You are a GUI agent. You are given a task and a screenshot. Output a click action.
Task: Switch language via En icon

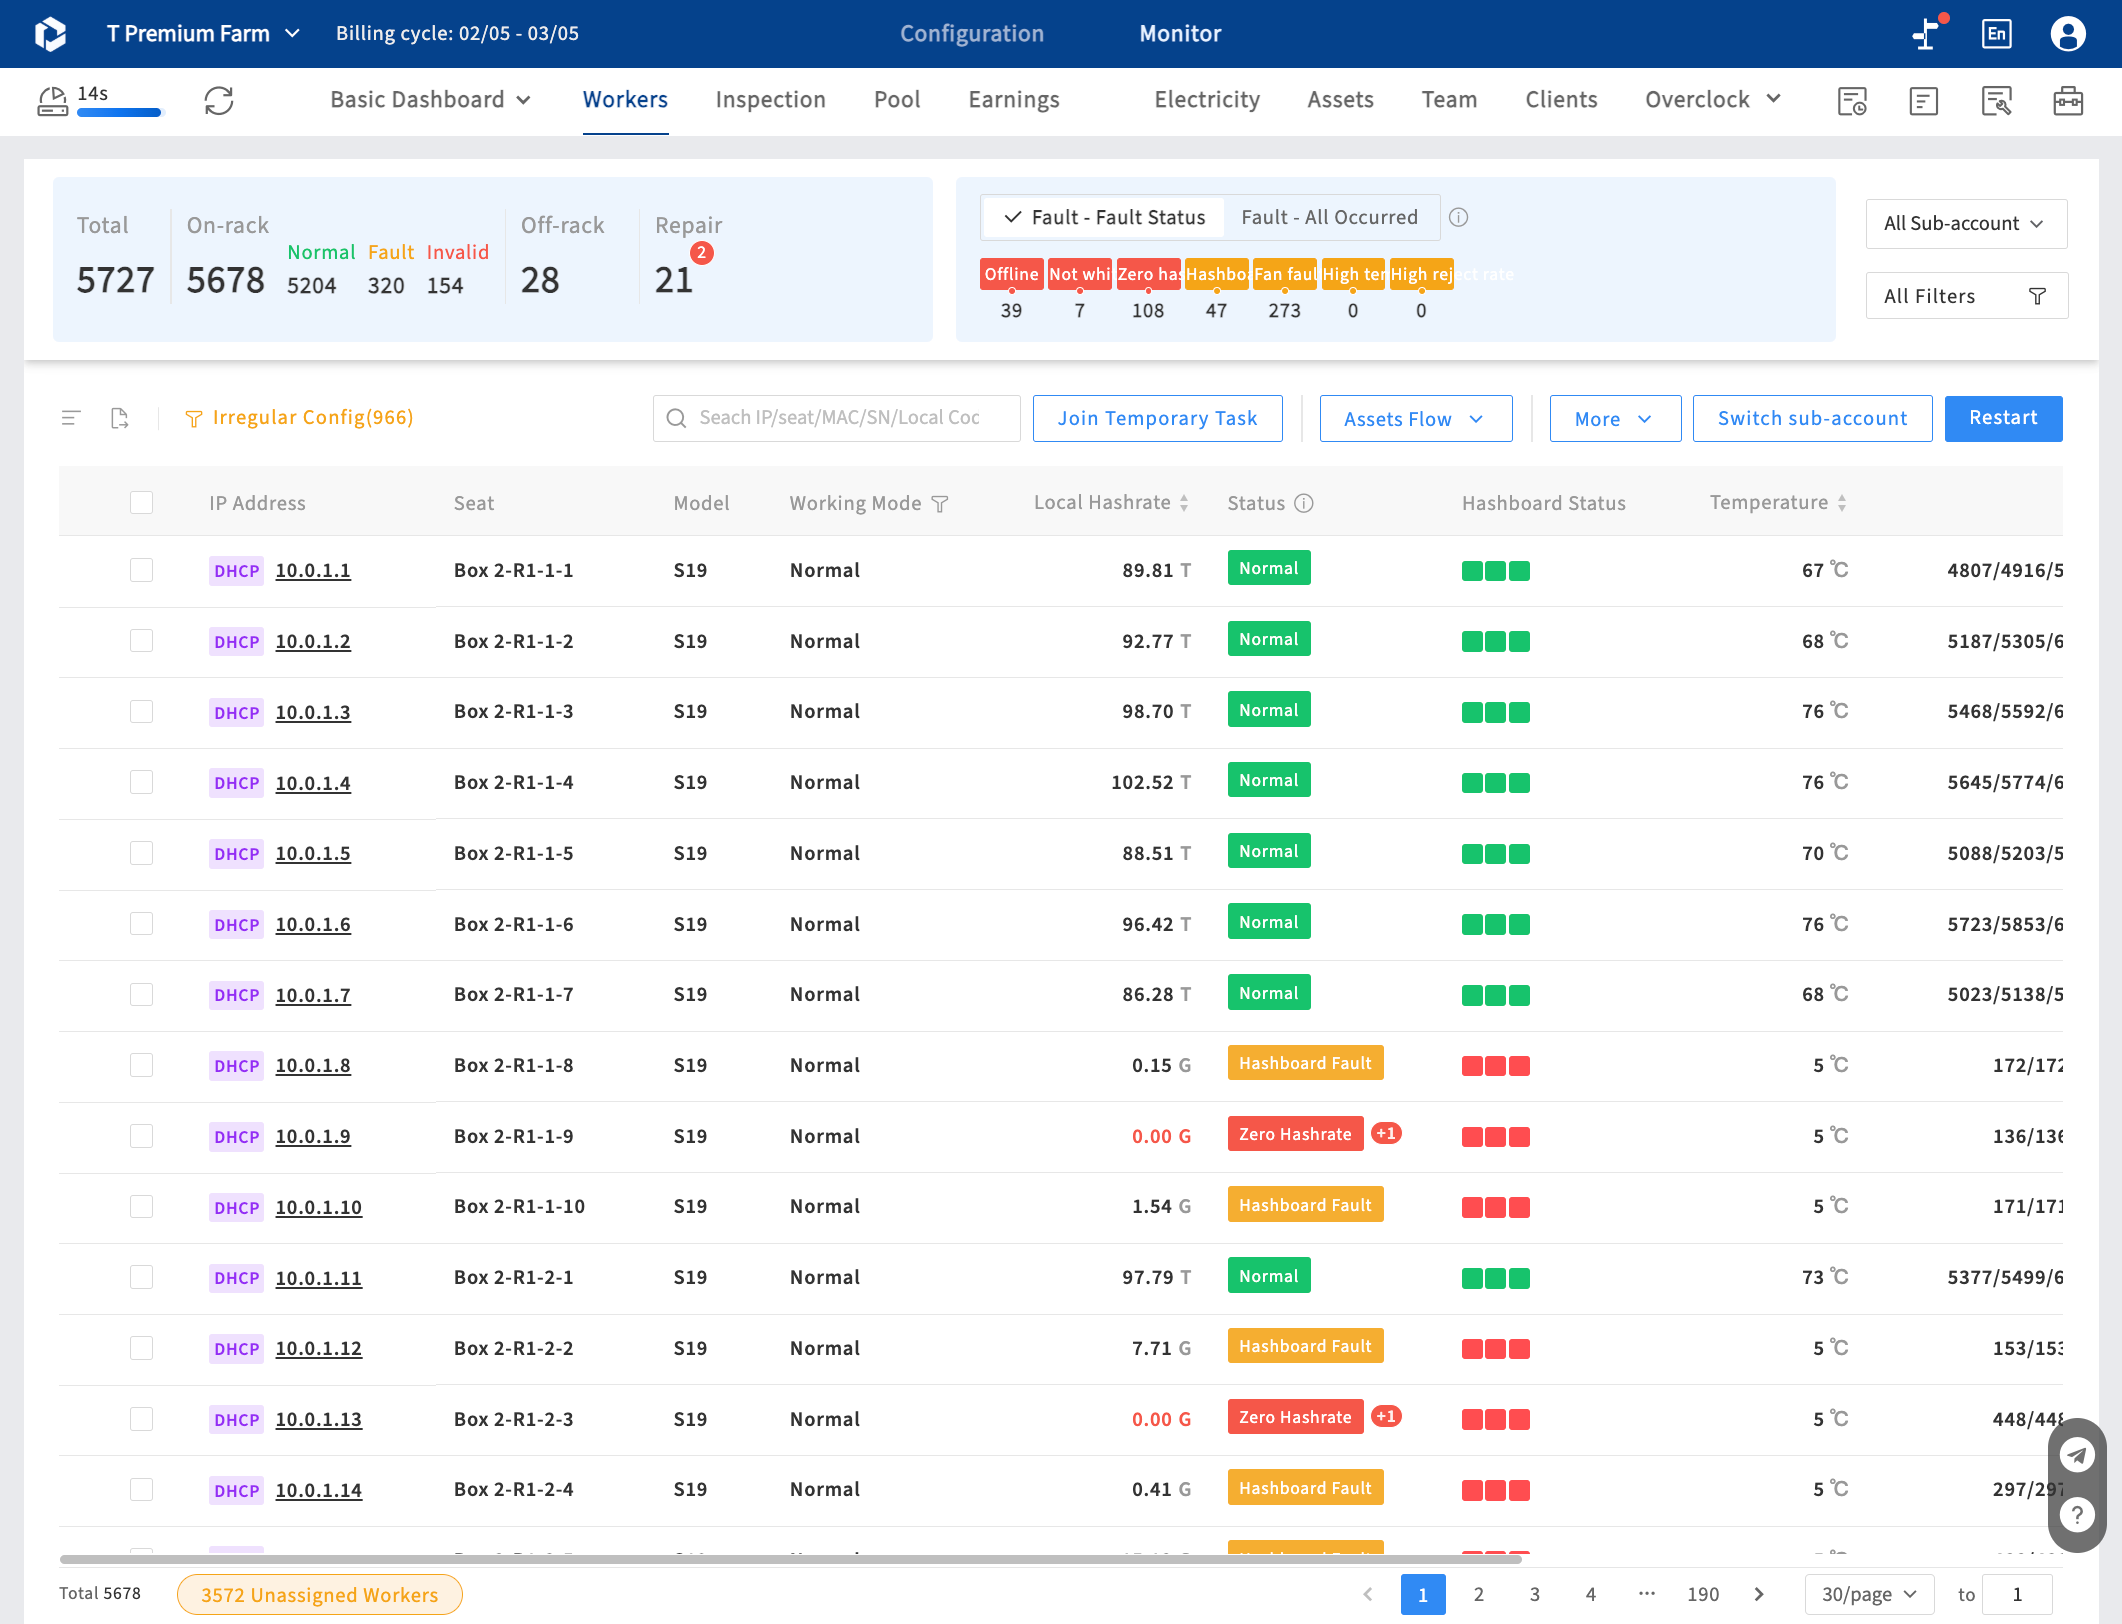point(1996,34)
